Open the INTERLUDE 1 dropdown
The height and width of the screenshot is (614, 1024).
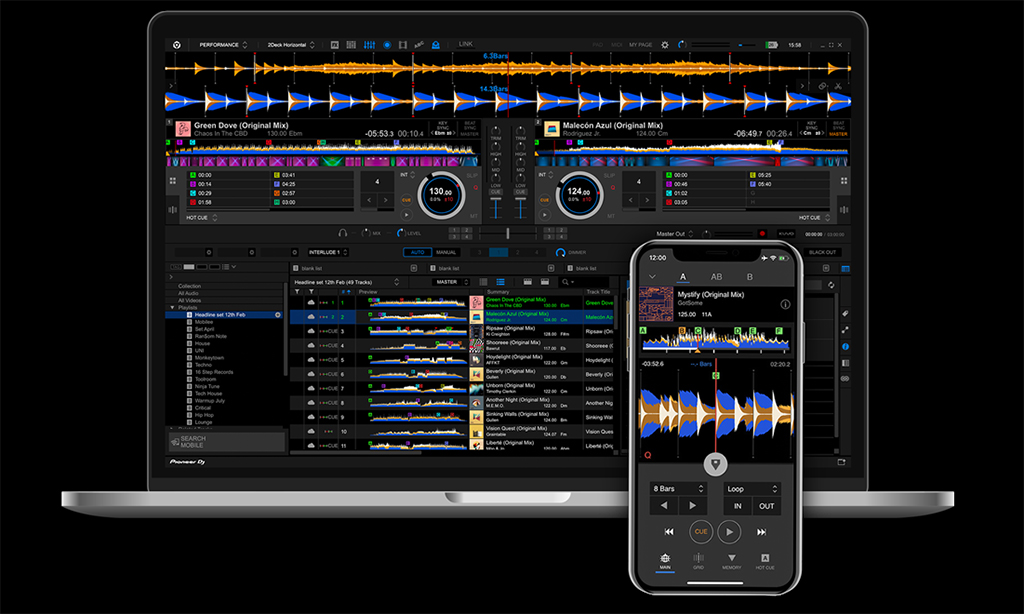tap(328, 252)
